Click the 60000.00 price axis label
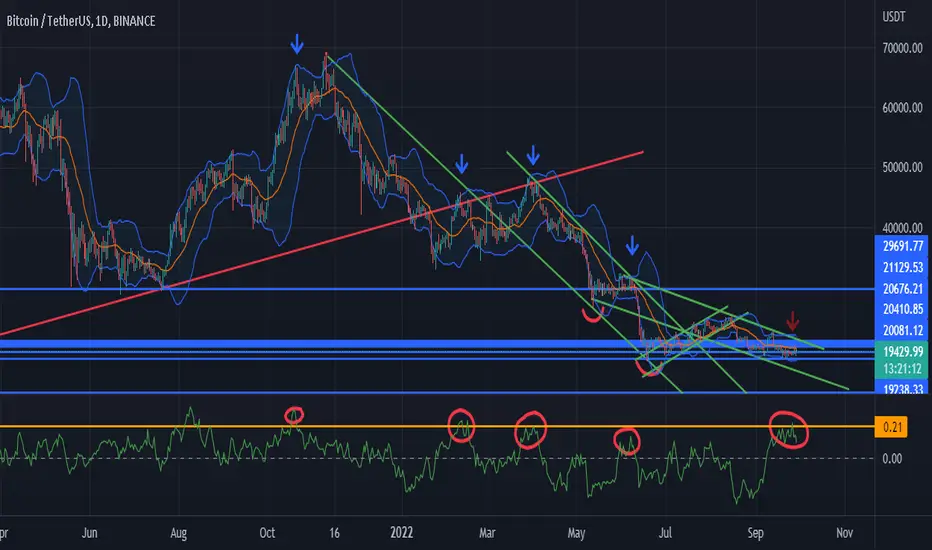This screenshot has height=550, width=932. (x=902, y=108)
